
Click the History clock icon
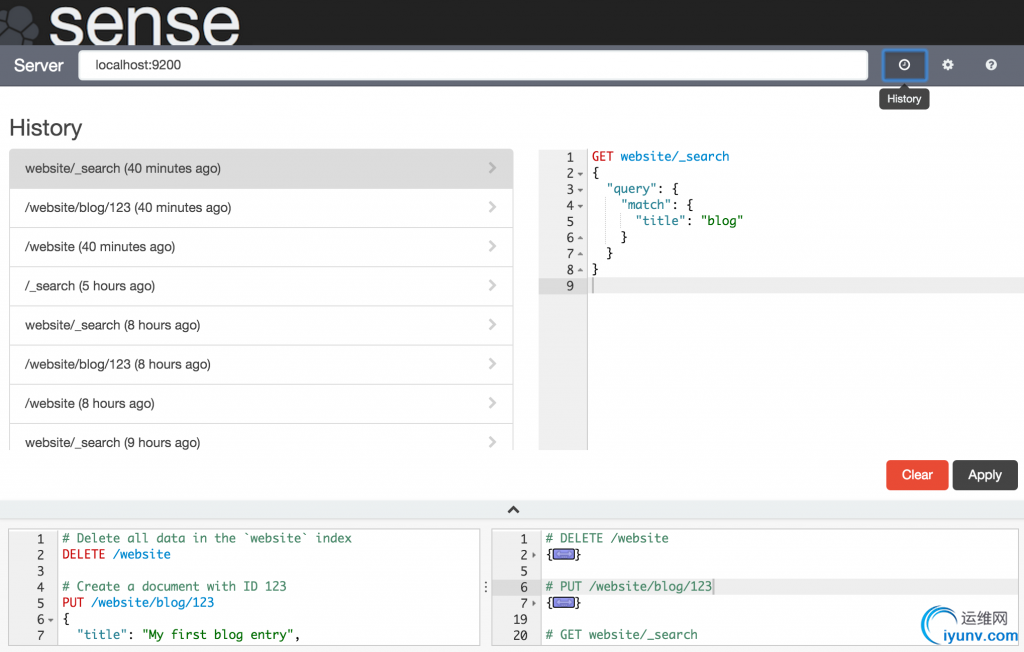coord(904,65)
